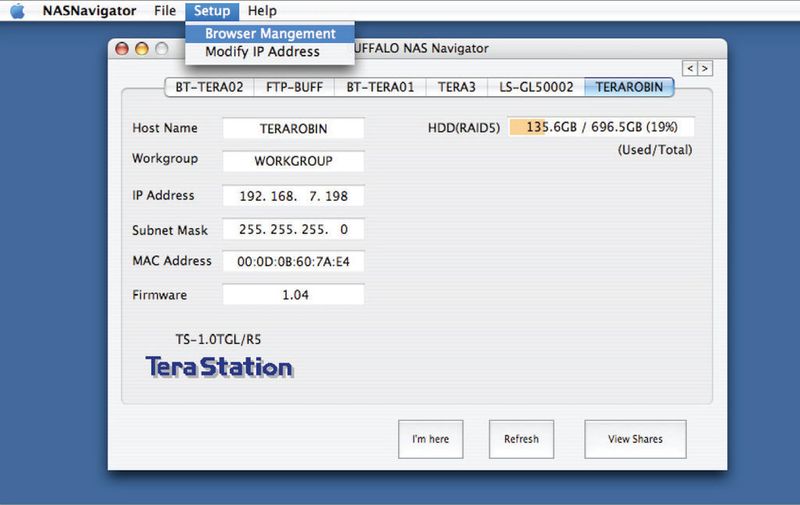Click the IP Address field 192.168.7.198
The height and width of the screenshot is (505, 800).
tap(293, 196)
